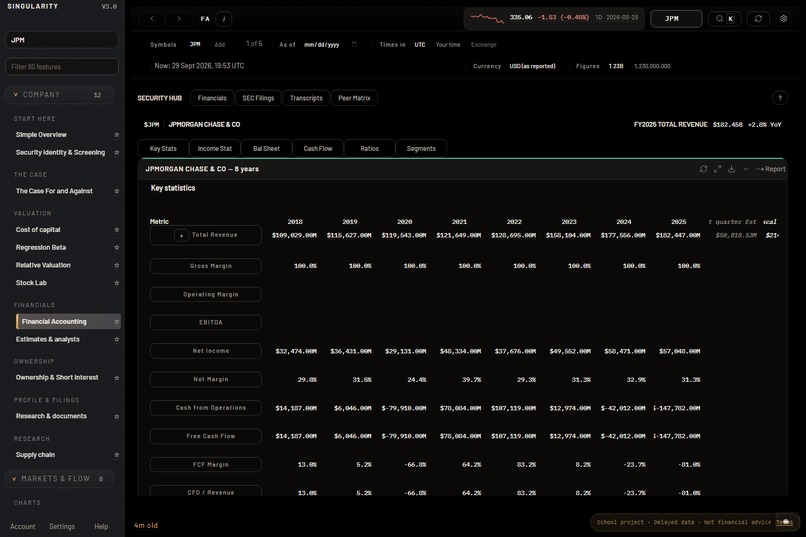Select the Cash Flow tab
Viewport: 806px width, 537px height.
[318, 149]
